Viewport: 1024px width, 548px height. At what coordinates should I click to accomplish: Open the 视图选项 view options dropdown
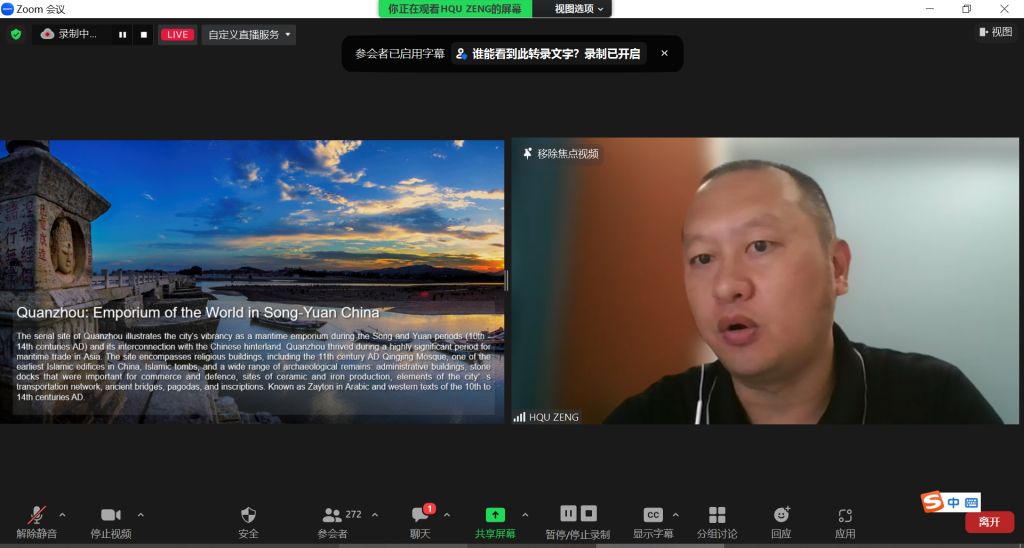[x=579, y=8]
